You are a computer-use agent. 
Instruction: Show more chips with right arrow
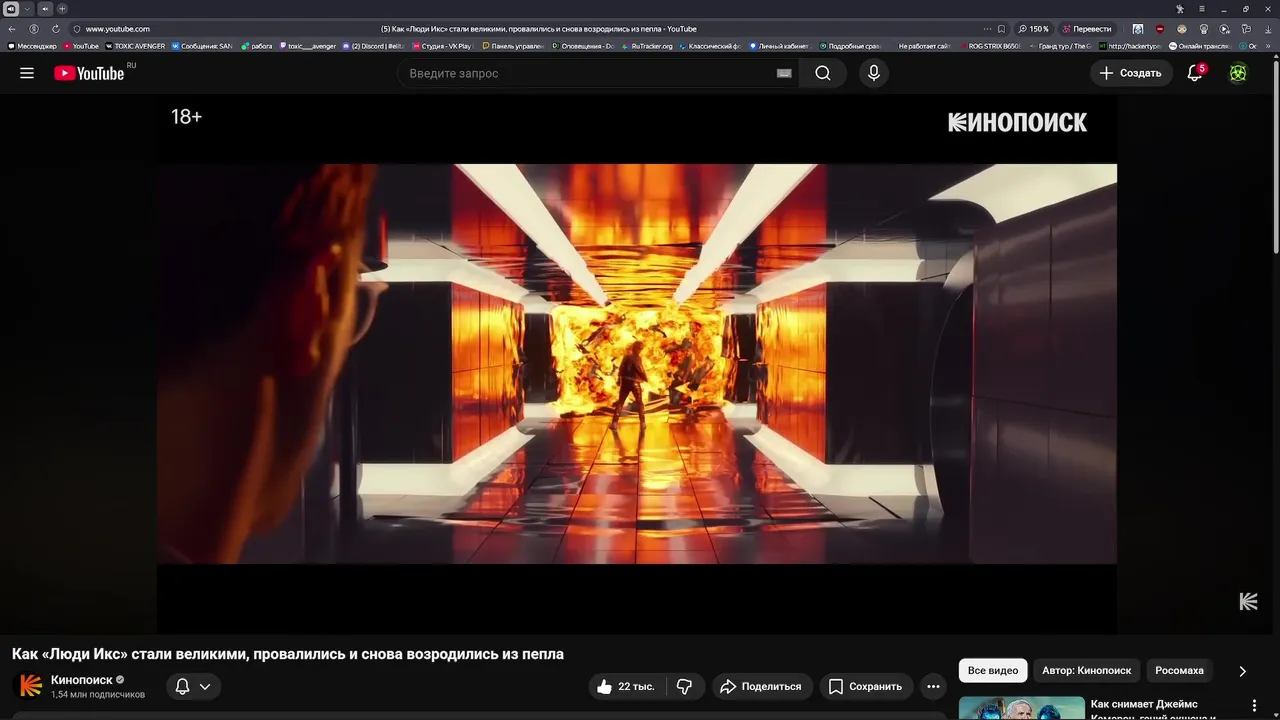tap(1242, 671)
